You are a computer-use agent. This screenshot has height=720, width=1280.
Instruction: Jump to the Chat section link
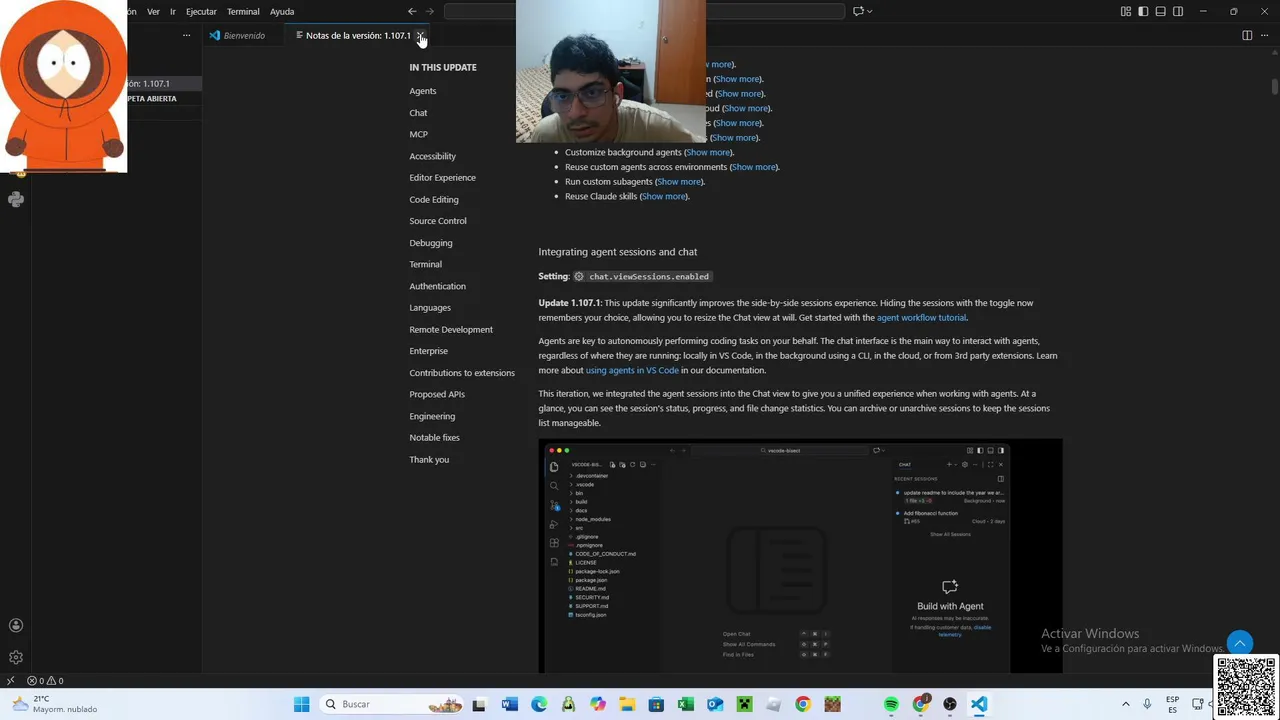click(x=418, y=113)
